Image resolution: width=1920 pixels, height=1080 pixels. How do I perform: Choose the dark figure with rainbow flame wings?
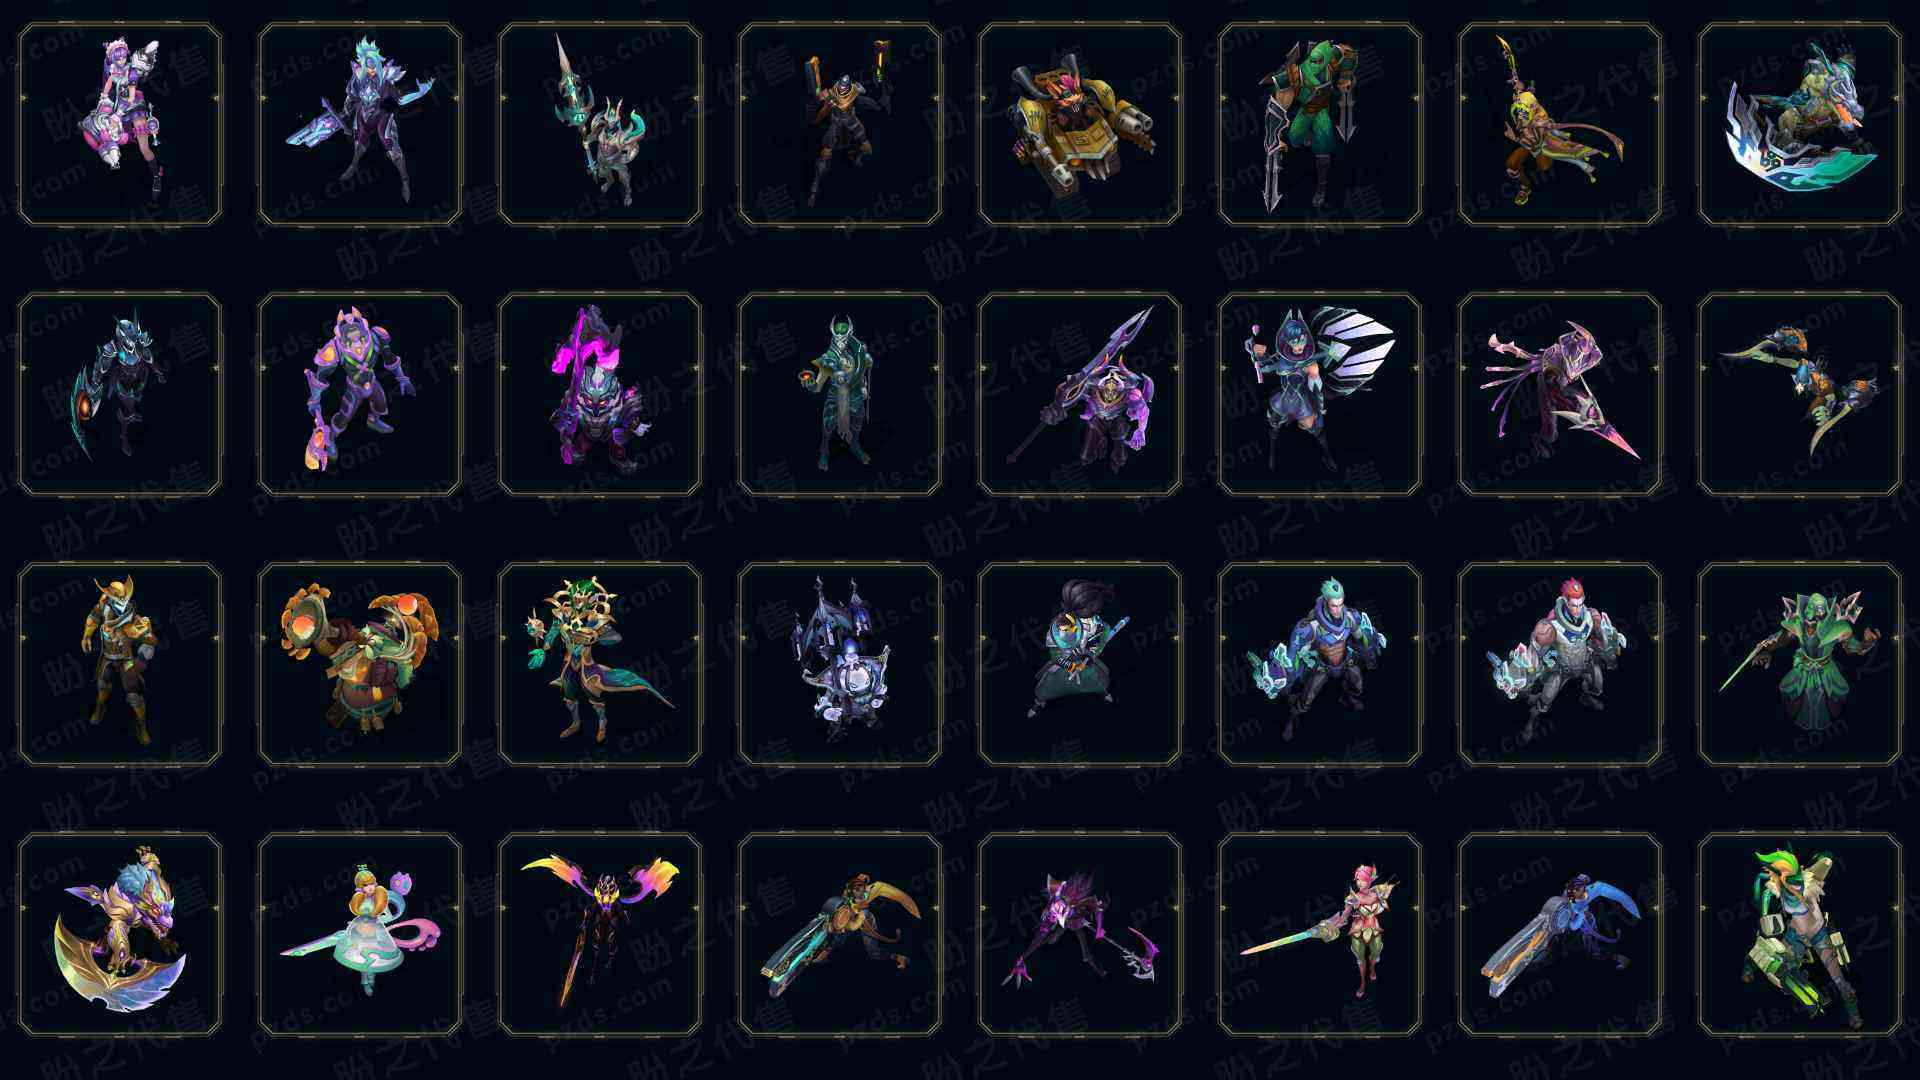(x=600, y=934)
